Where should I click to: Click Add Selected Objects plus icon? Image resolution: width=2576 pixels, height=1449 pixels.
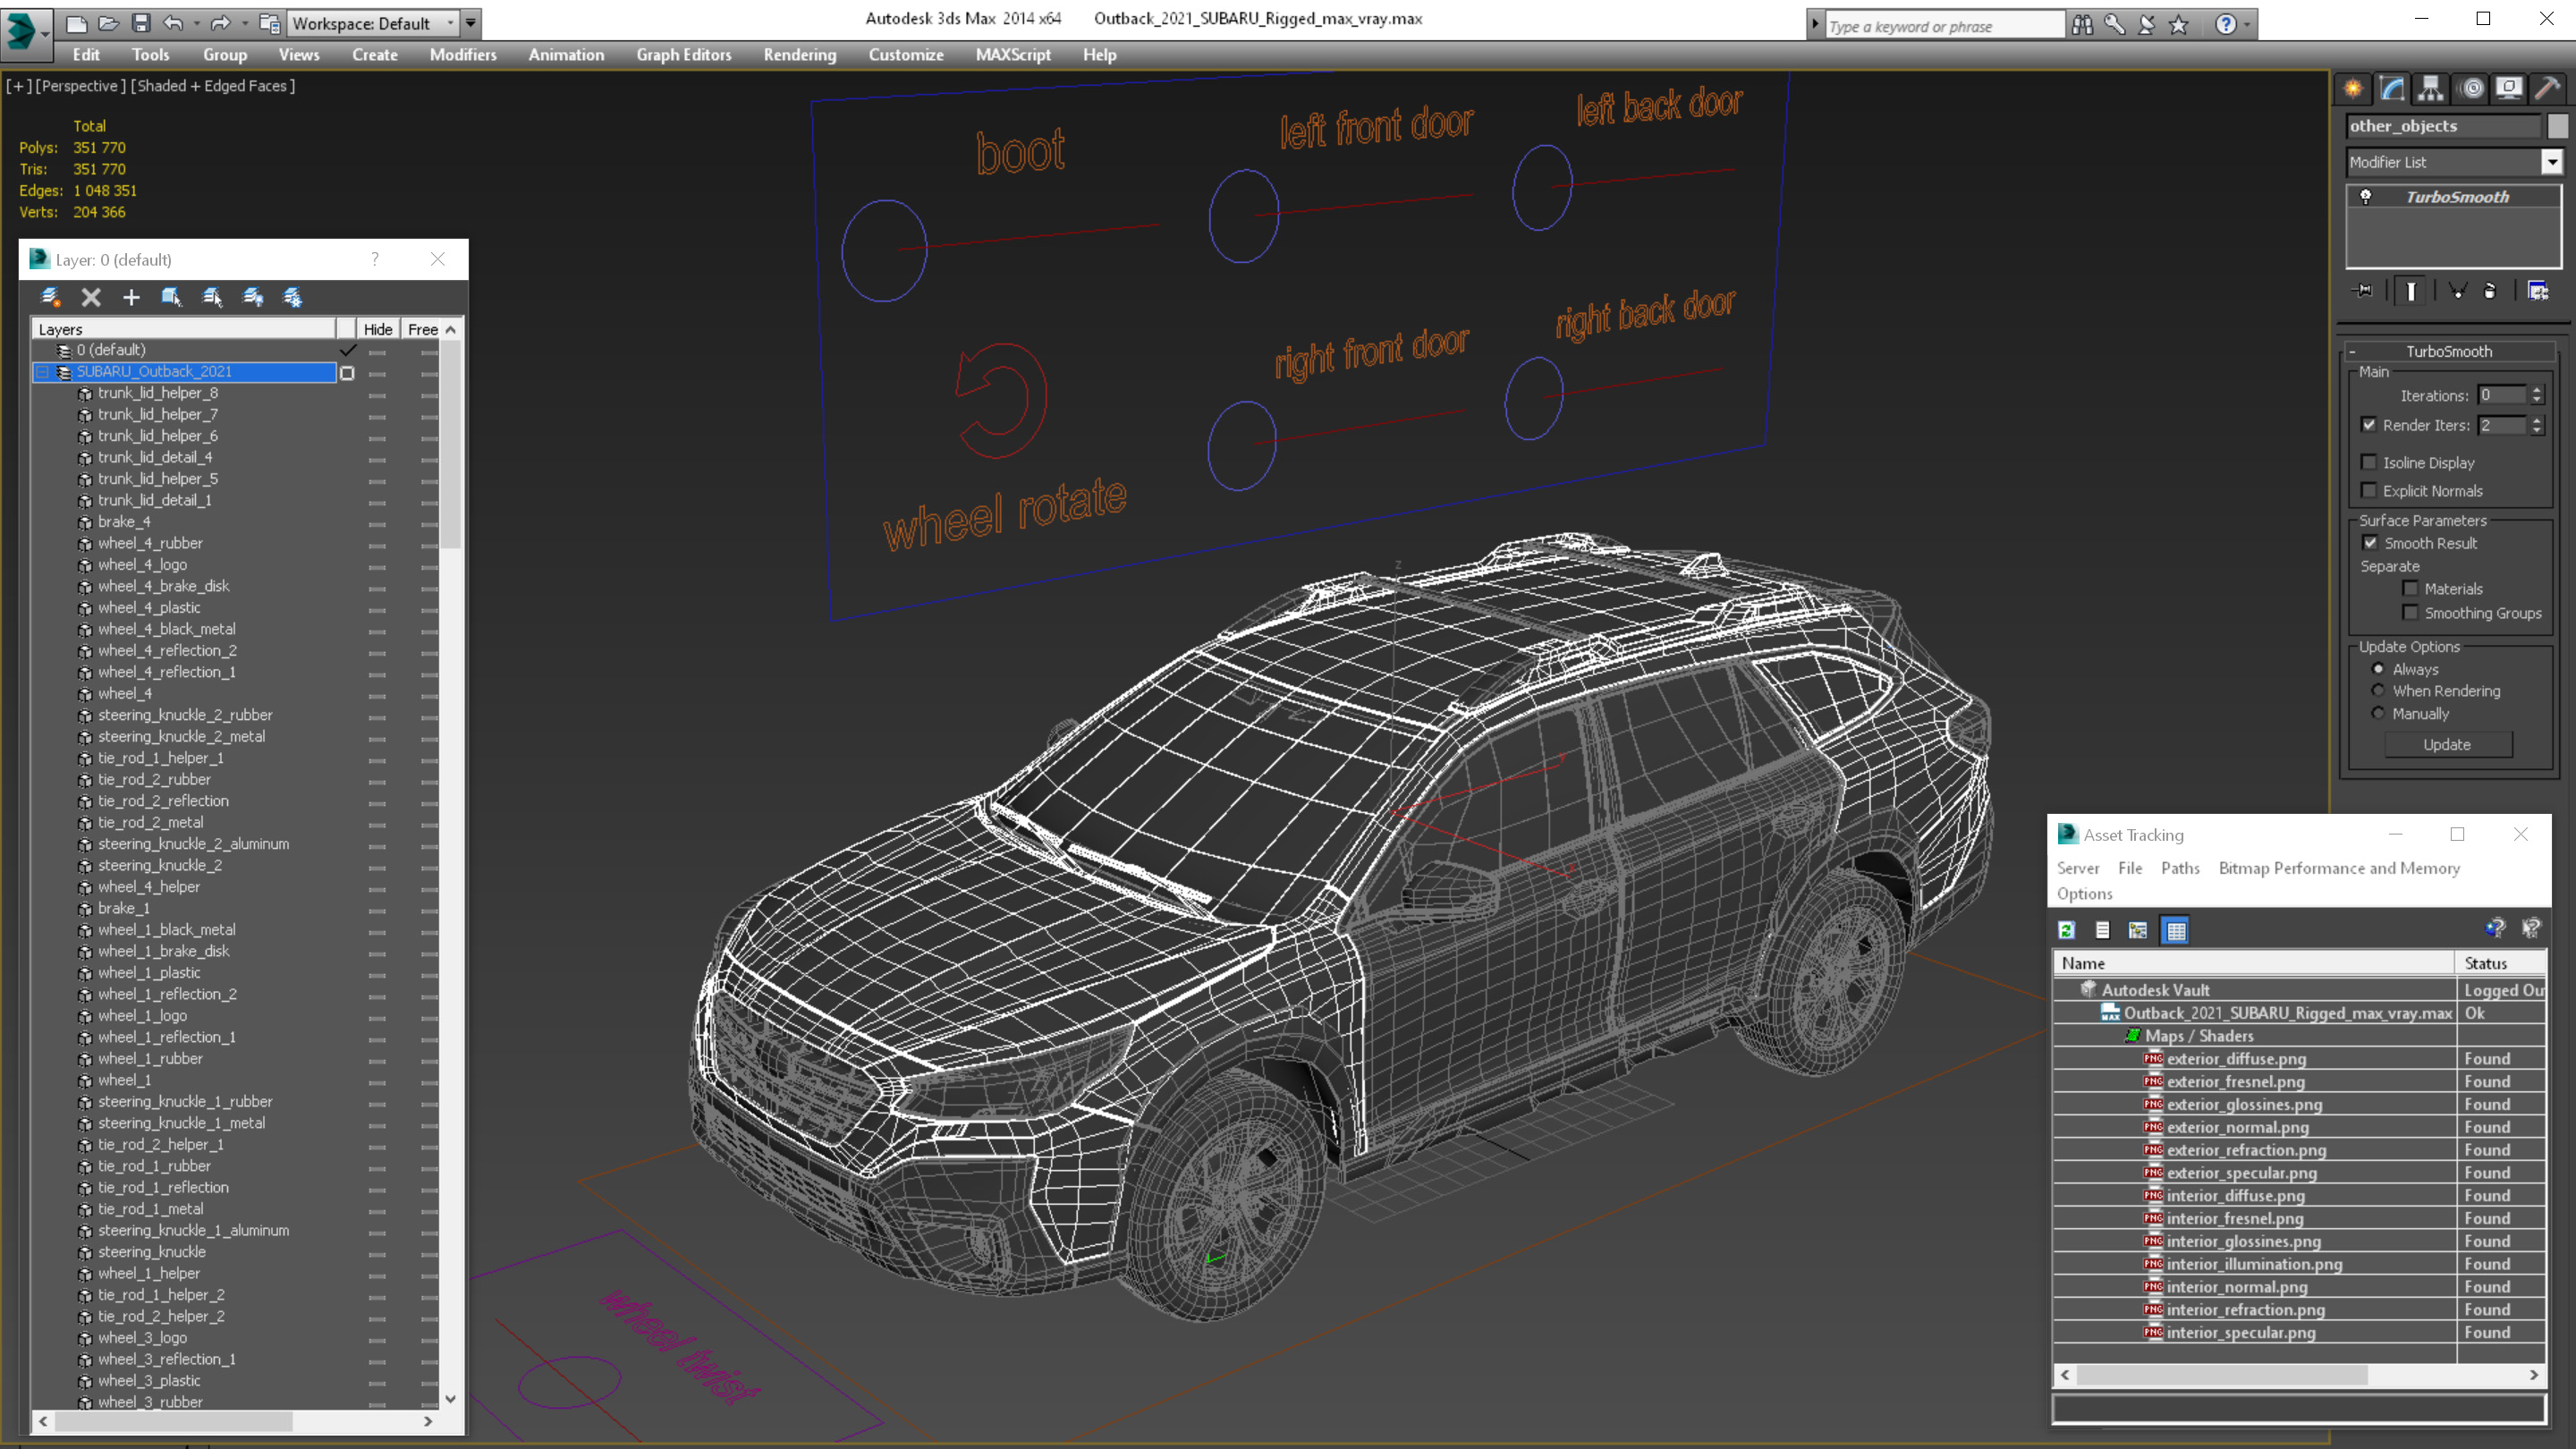pos(131,297)
